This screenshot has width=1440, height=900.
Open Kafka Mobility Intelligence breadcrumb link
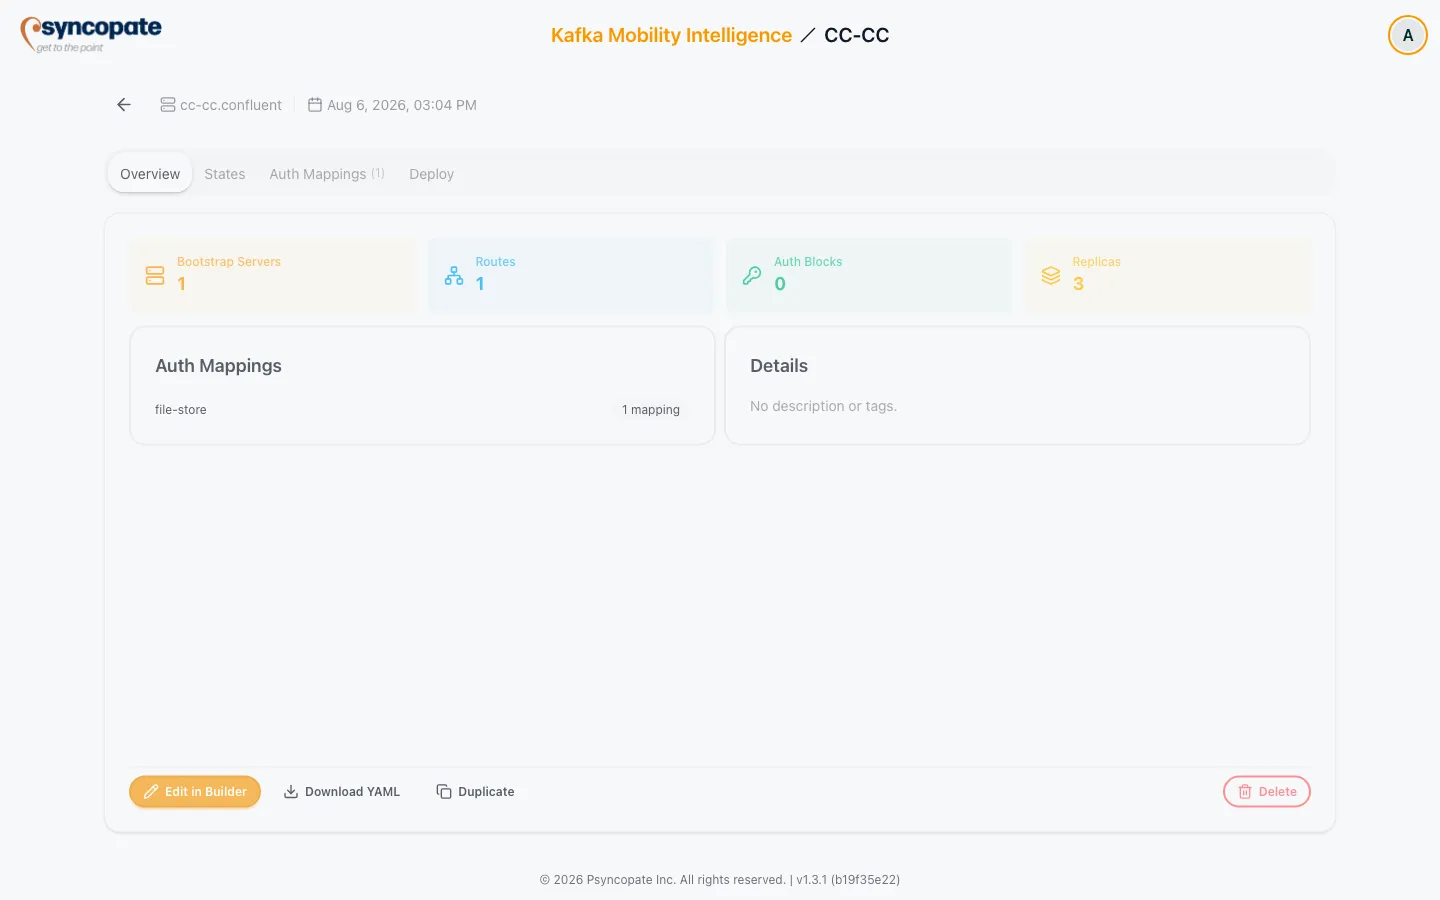pyautogui.click(x=671, y=35)
